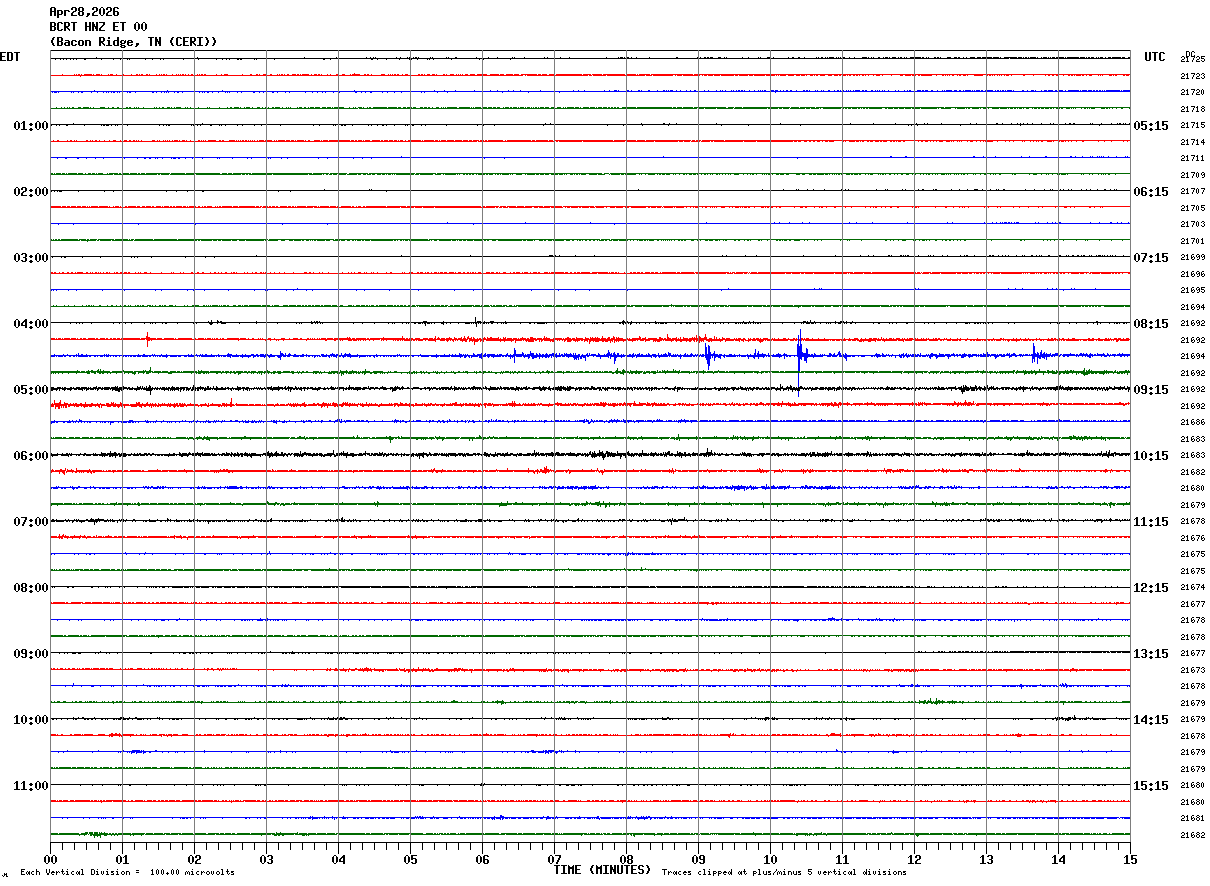Click the blue spike between minutes 13 and 14
Viewport: 1210px width, 886px height.
pos(1034,354)
